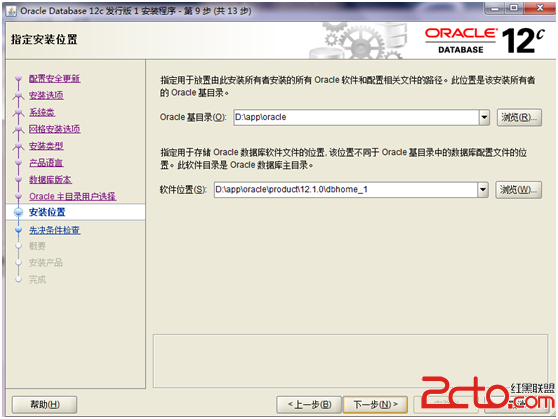This screenshot has height=419, width=558.
Task: Click the 浏览(R) browse button
Action: [x=519, y=117]
